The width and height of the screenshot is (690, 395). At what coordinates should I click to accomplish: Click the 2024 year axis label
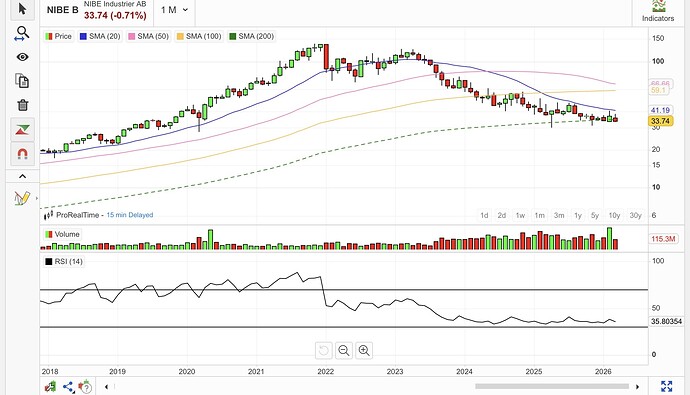[x=464, y=372]
